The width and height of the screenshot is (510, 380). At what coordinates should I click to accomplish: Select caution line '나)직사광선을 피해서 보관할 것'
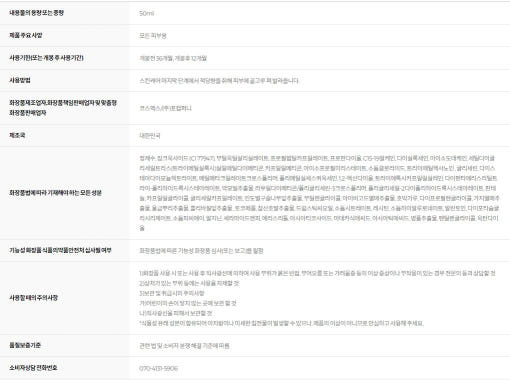(x=176, y=313)
